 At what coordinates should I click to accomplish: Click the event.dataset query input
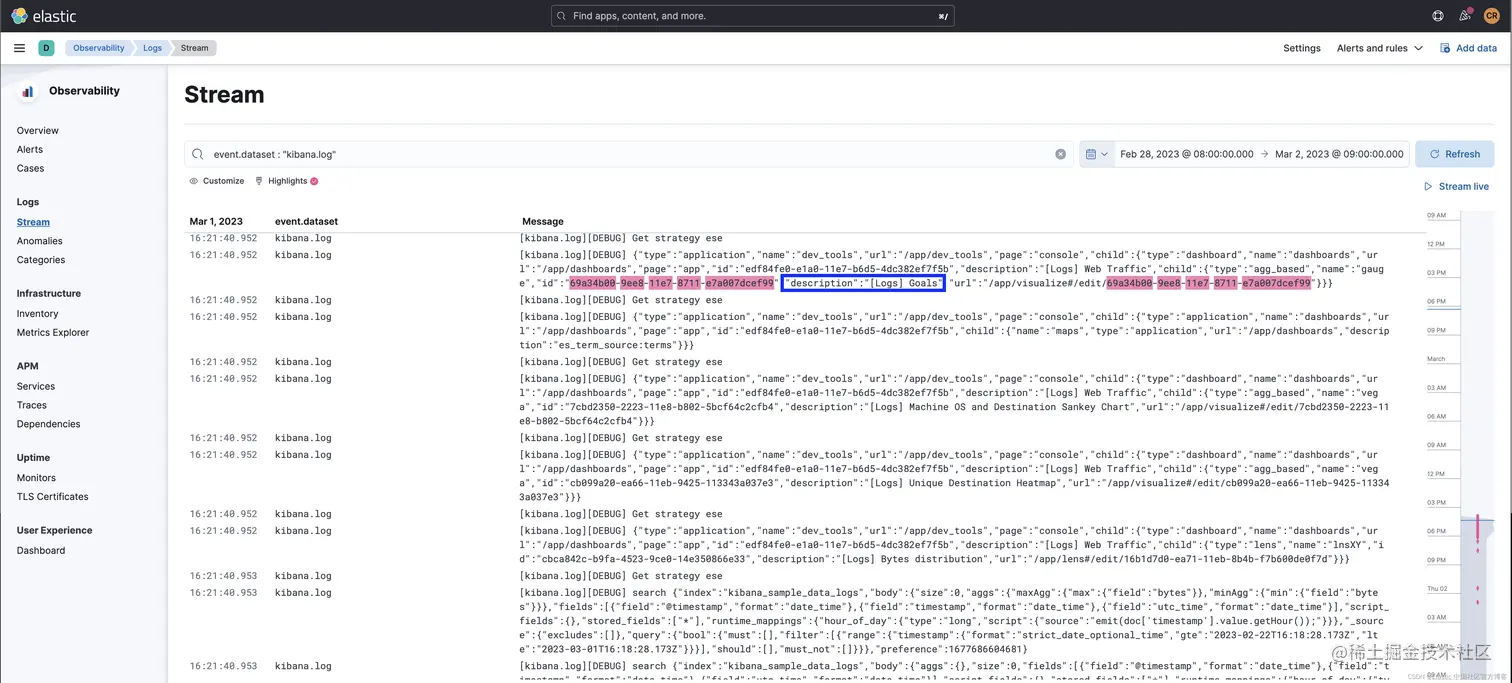tap(627, 154)
